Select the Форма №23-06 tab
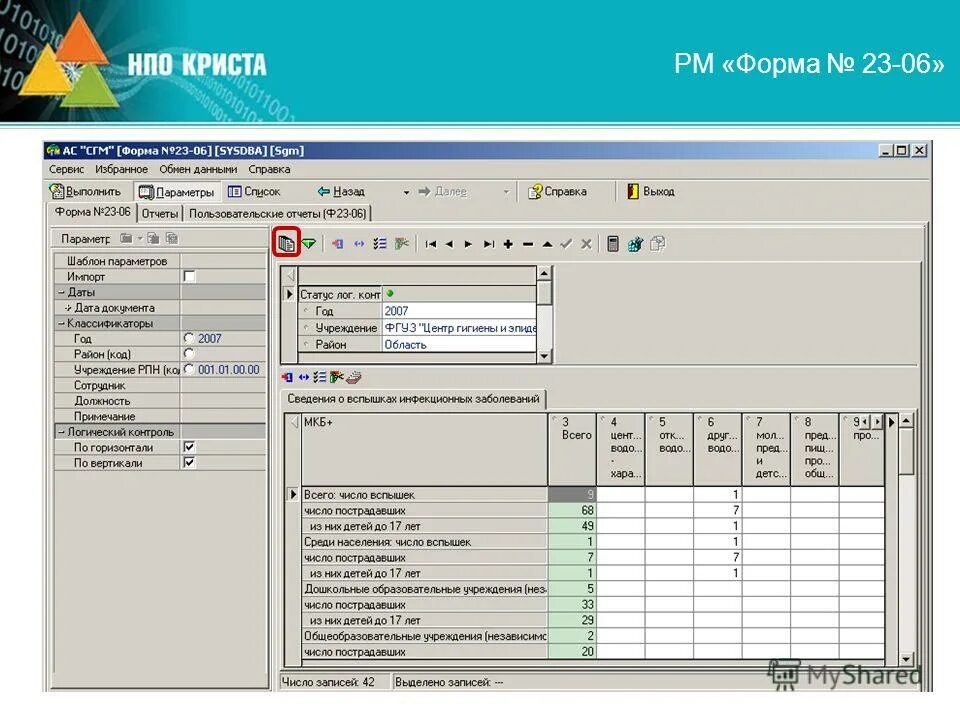The height and width of the screenshot is (720, 960). [92, 212]
